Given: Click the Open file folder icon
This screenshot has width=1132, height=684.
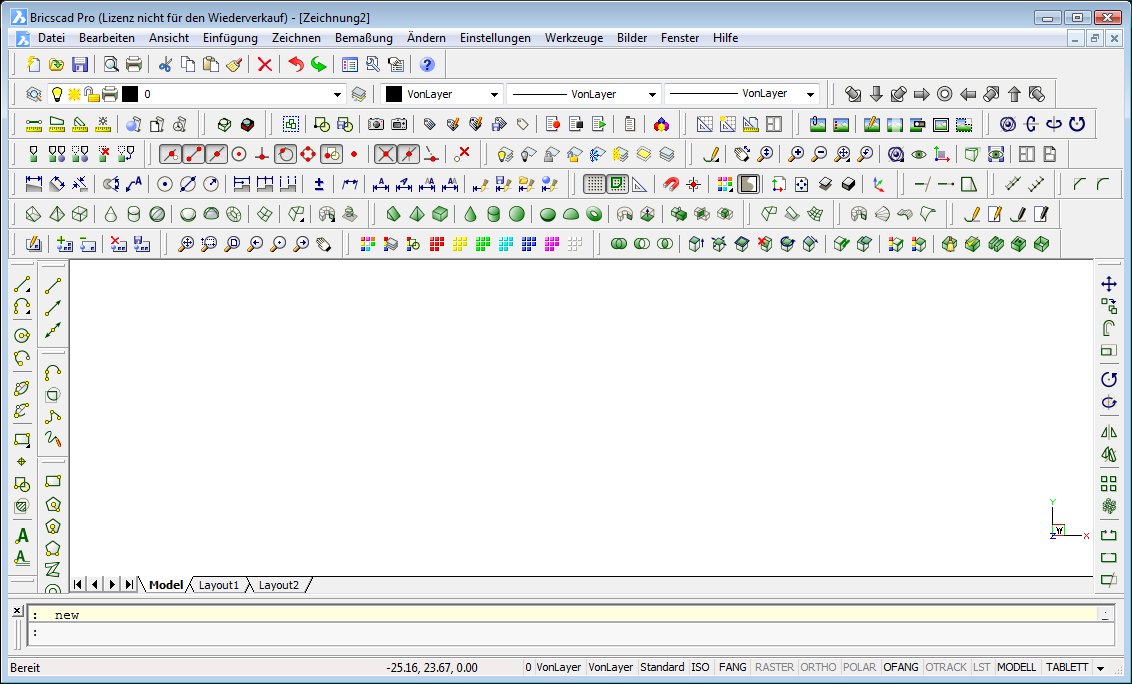Looking at the screenshot, I should 56,64.
